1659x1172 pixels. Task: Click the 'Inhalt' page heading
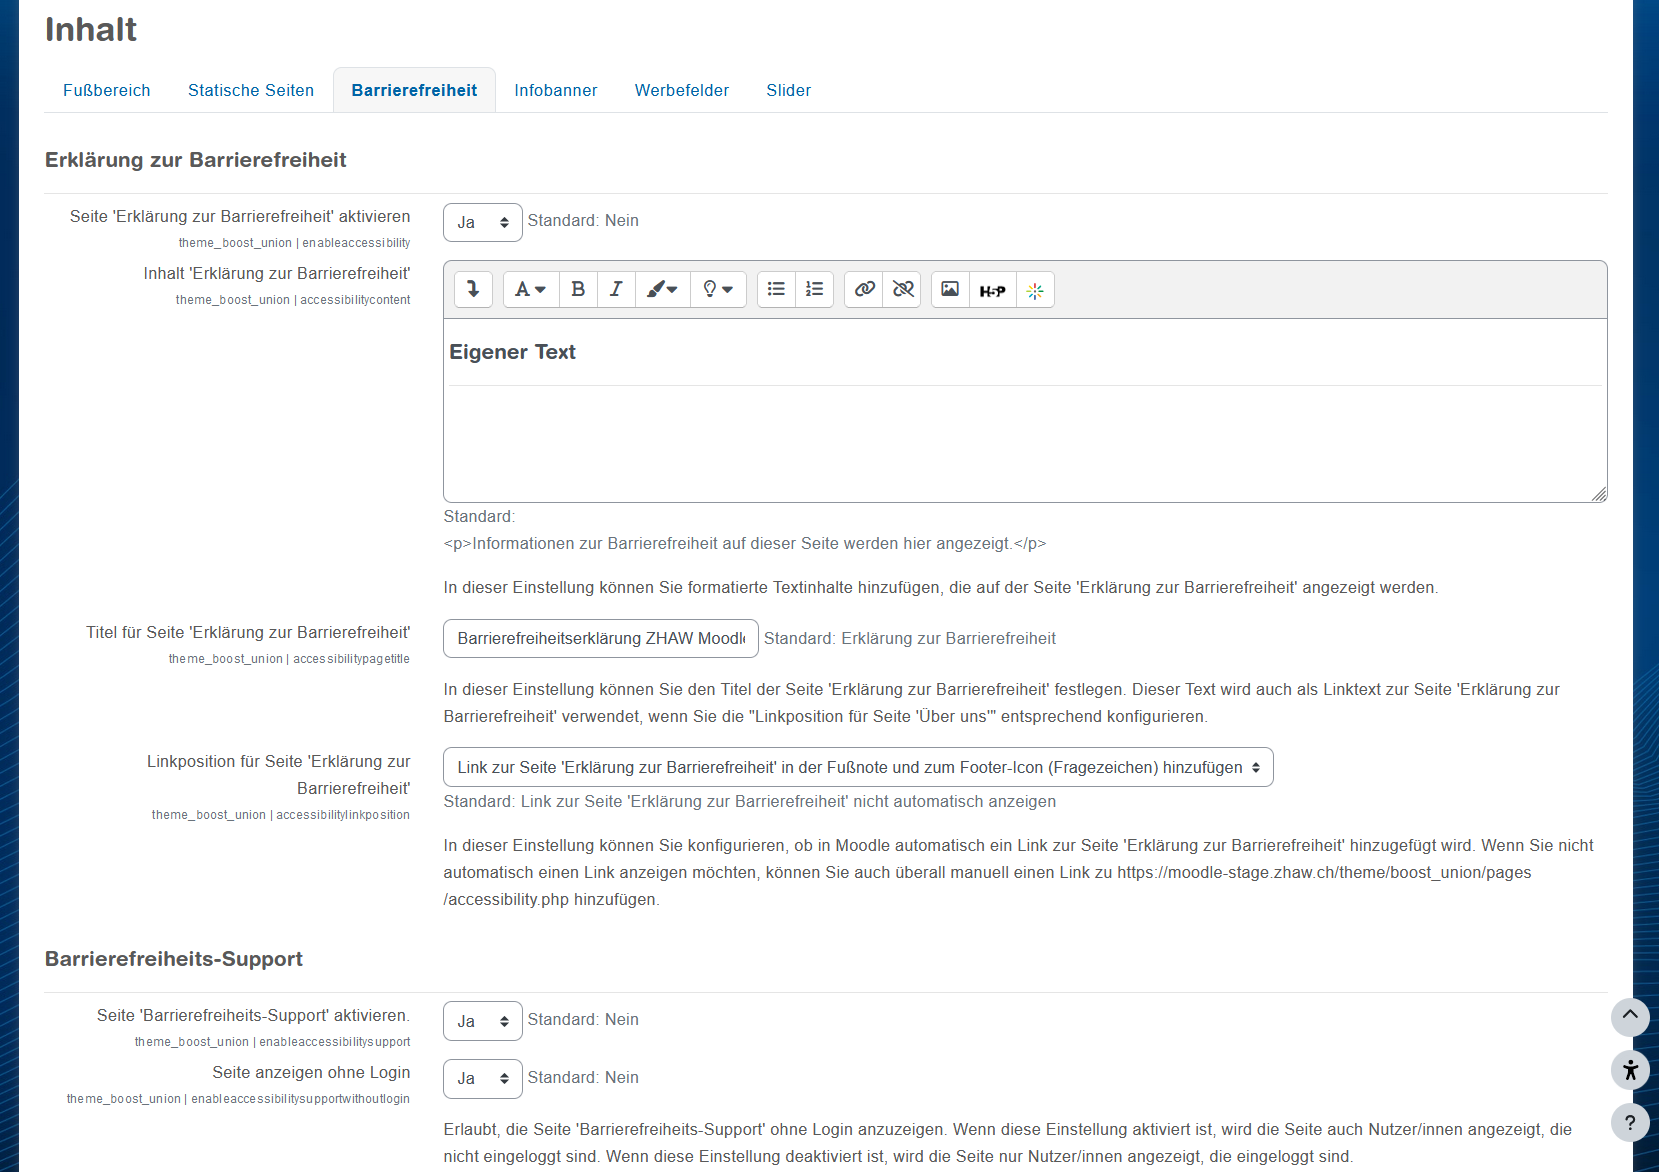pyautogui.click(x=91, y=29)
